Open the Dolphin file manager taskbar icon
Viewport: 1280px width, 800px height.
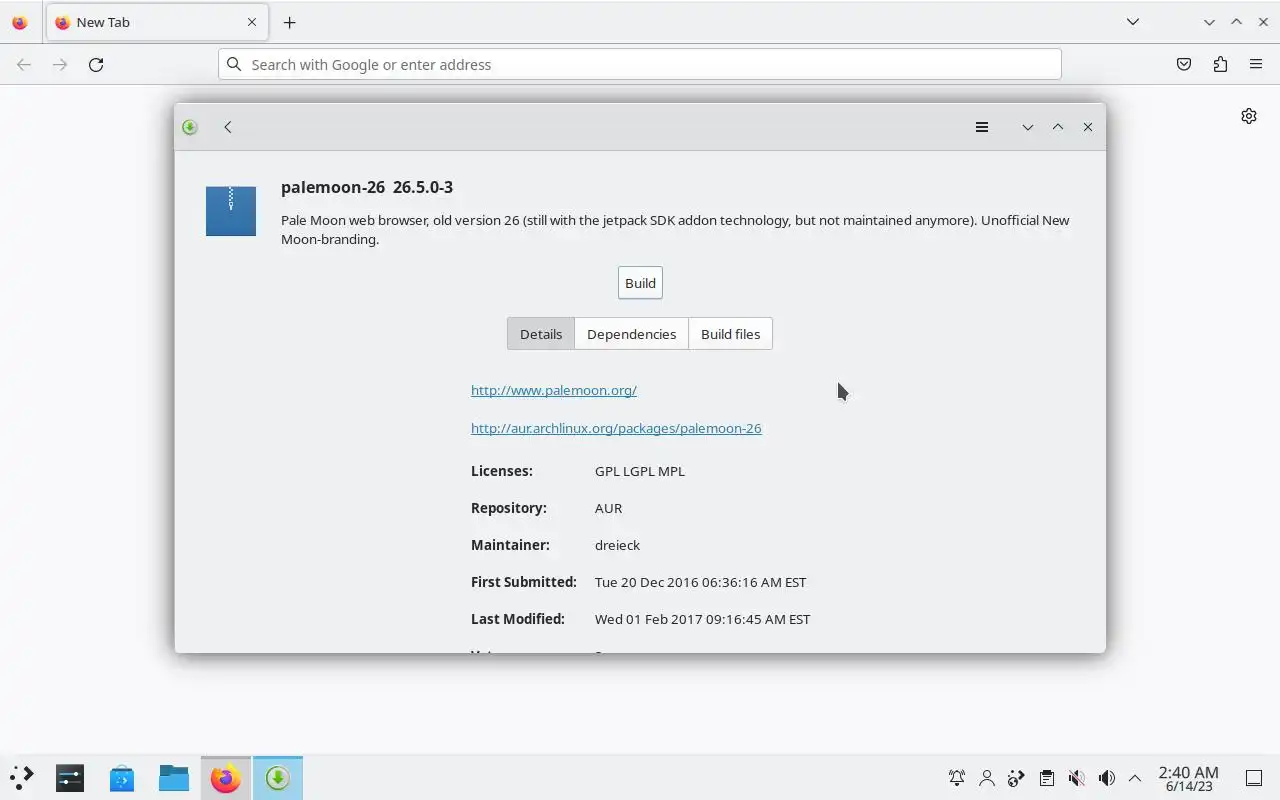174,778
